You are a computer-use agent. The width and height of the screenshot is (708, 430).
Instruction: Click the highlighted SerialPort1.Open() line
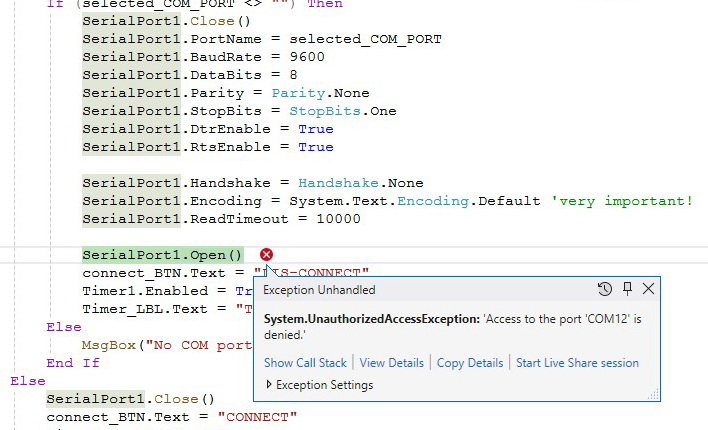point(162,255)
